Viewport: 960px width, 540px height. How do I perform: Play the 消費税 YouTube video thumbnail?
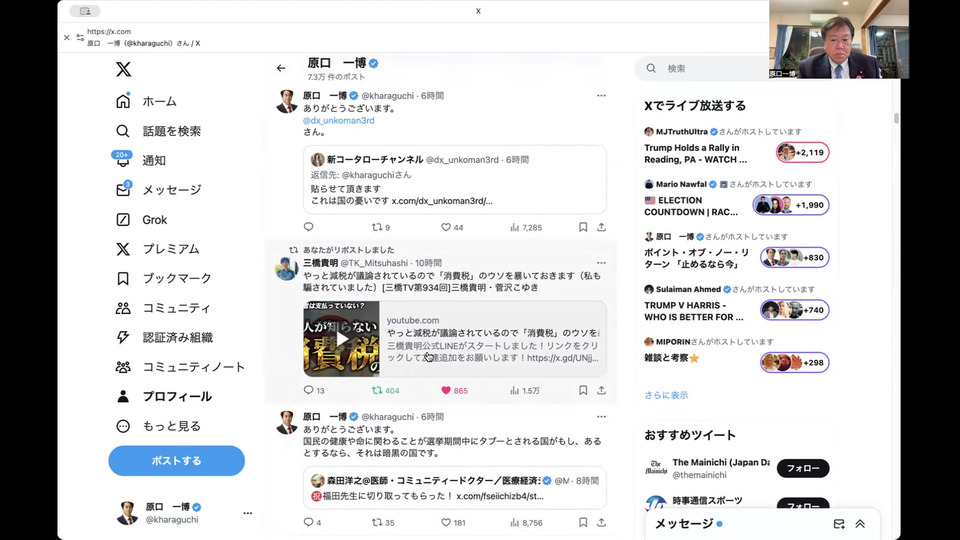(342, 339)
